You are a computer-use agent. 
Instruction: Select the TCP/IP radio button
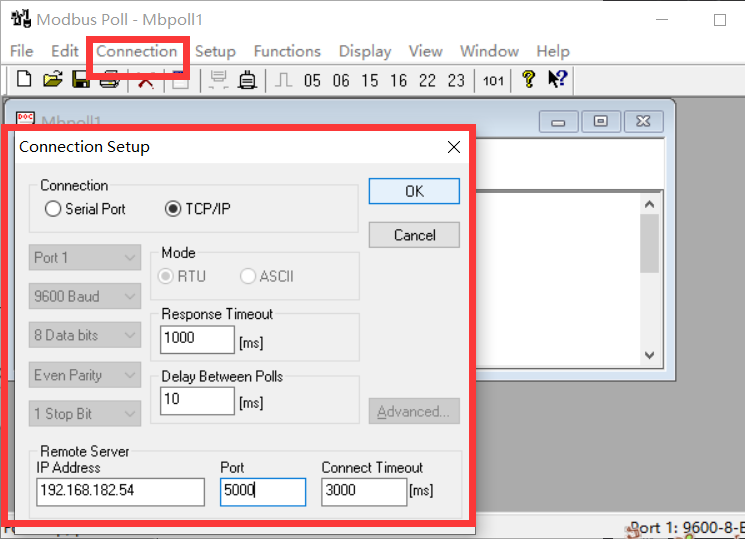click(x=173, y=209)
